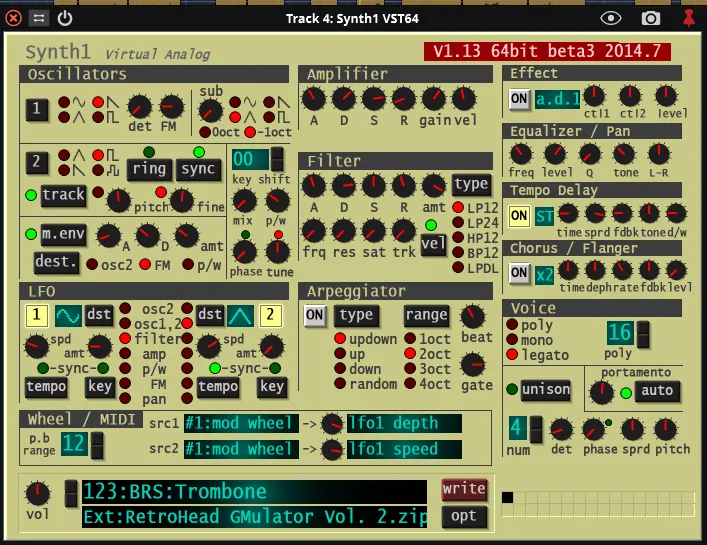
Task: Select LFO 1 sine waveform icon
Action: [x=69, y=315]
